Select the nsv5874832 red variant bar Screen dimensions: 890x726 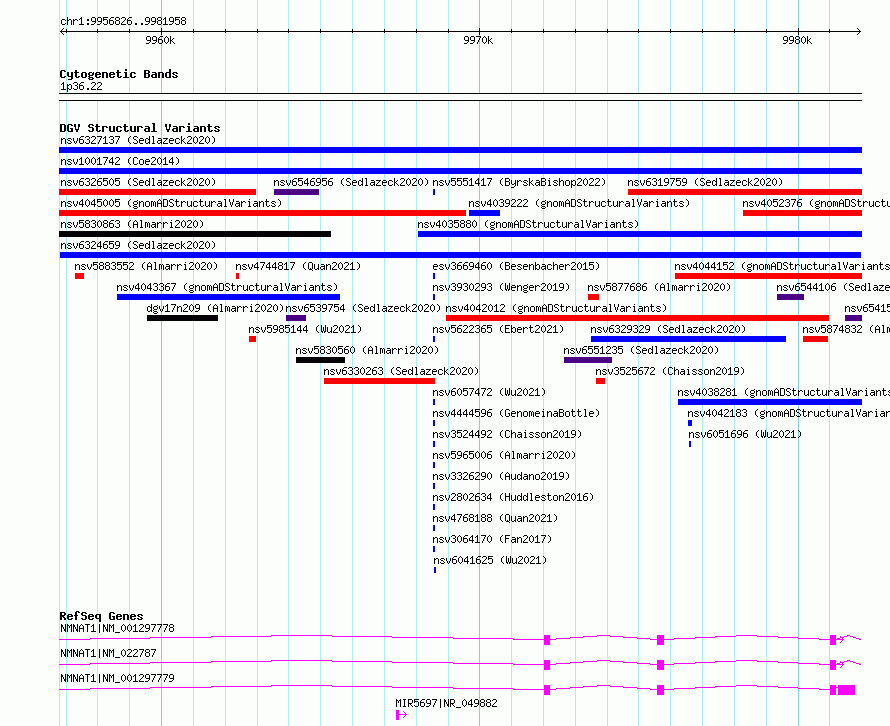[x=815, y=339]
